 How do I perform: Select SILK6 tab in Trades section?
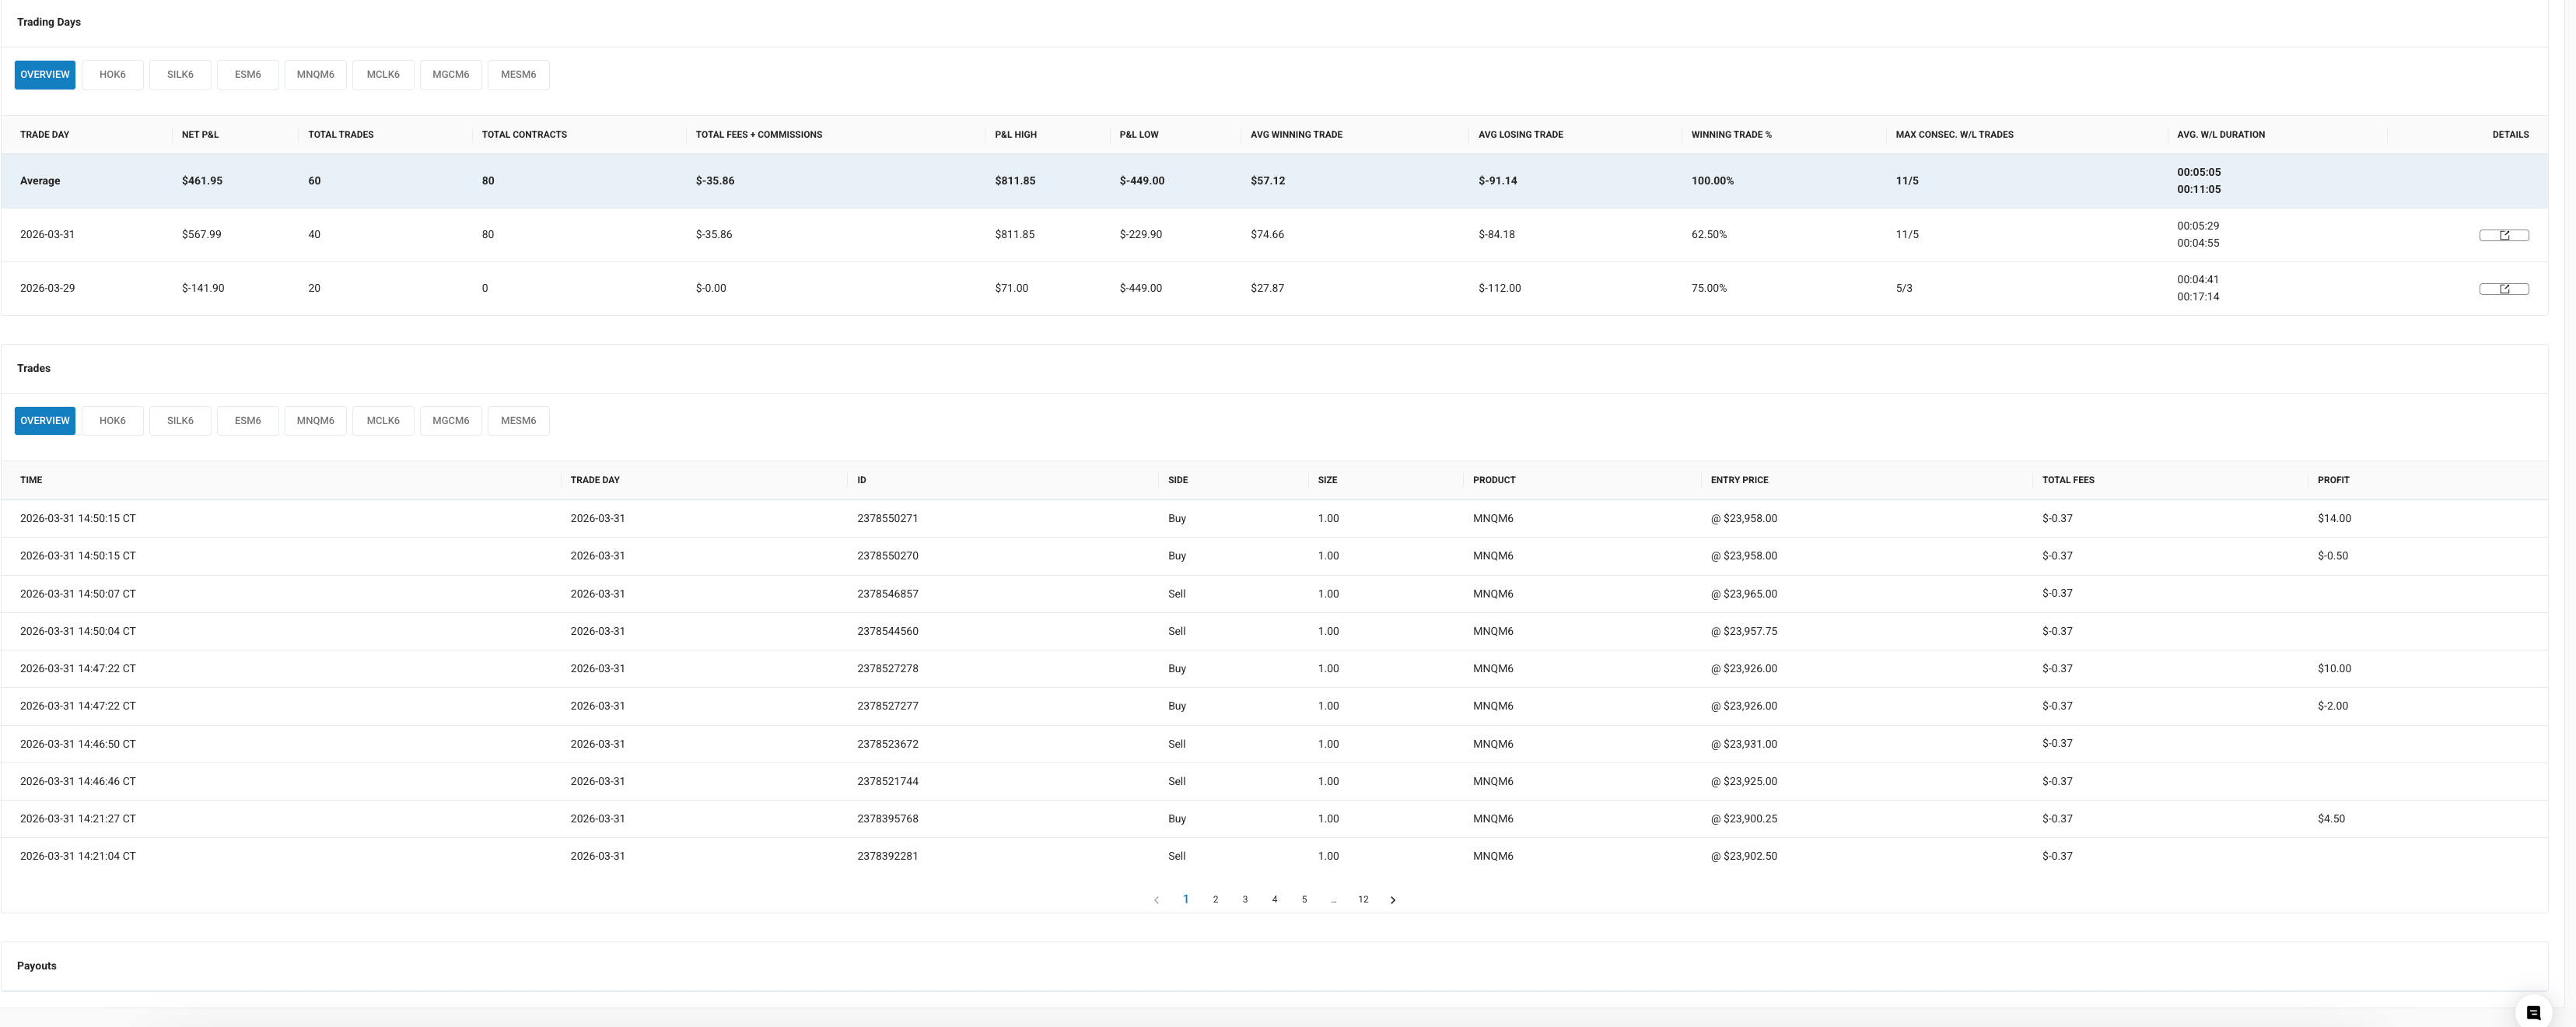pyautogui.click(x=180, y=421)
